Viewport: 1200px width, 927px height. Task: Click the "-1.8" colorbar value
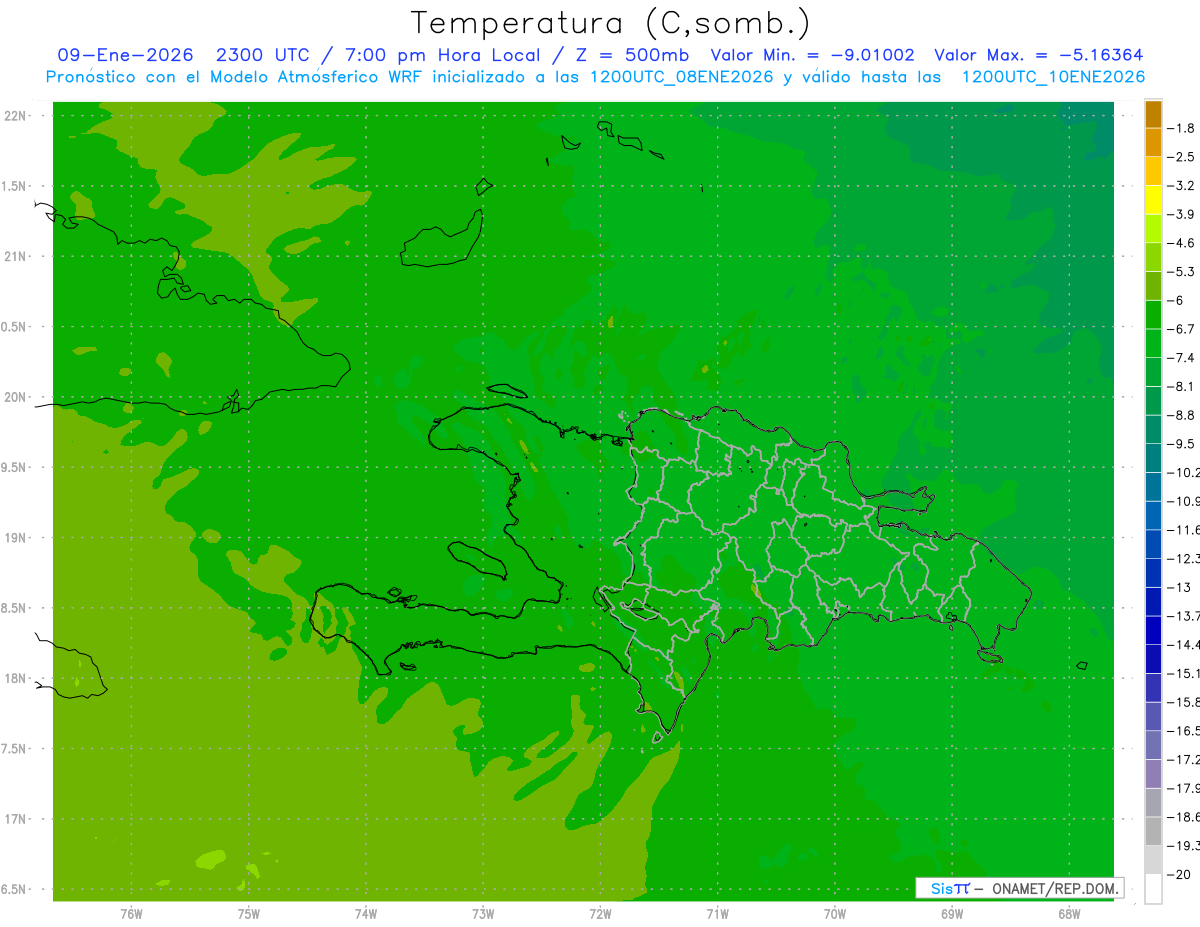(1181, 128)
